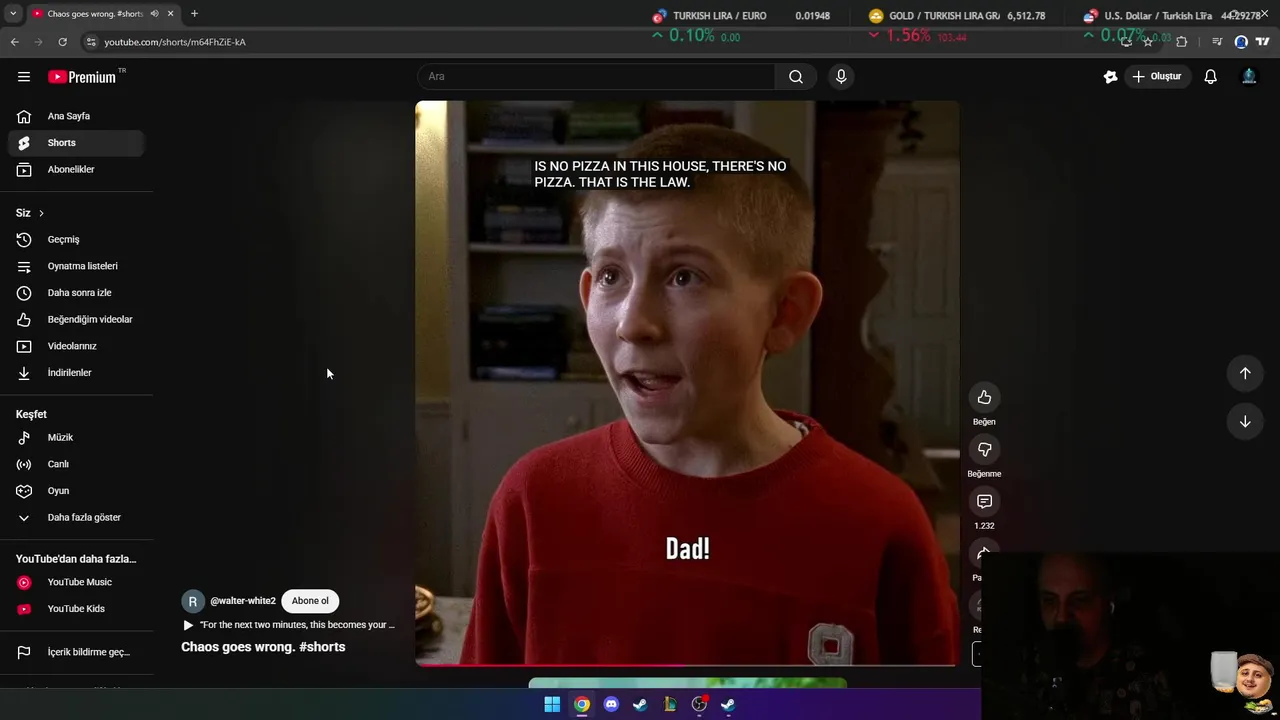Image resolution: width=1280 pixels, height=720 pixels.
Task: Click the Shorts video player
Action: click(687, 383)
